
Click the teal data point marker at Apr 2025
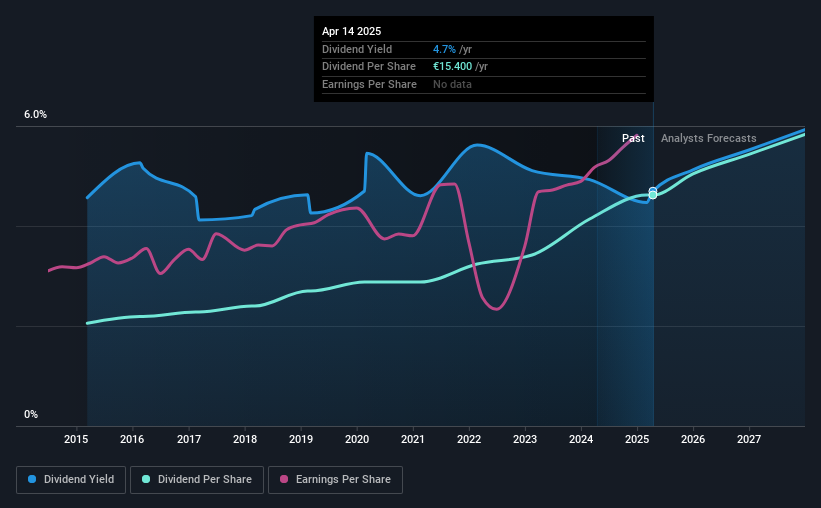click(653, 195)
